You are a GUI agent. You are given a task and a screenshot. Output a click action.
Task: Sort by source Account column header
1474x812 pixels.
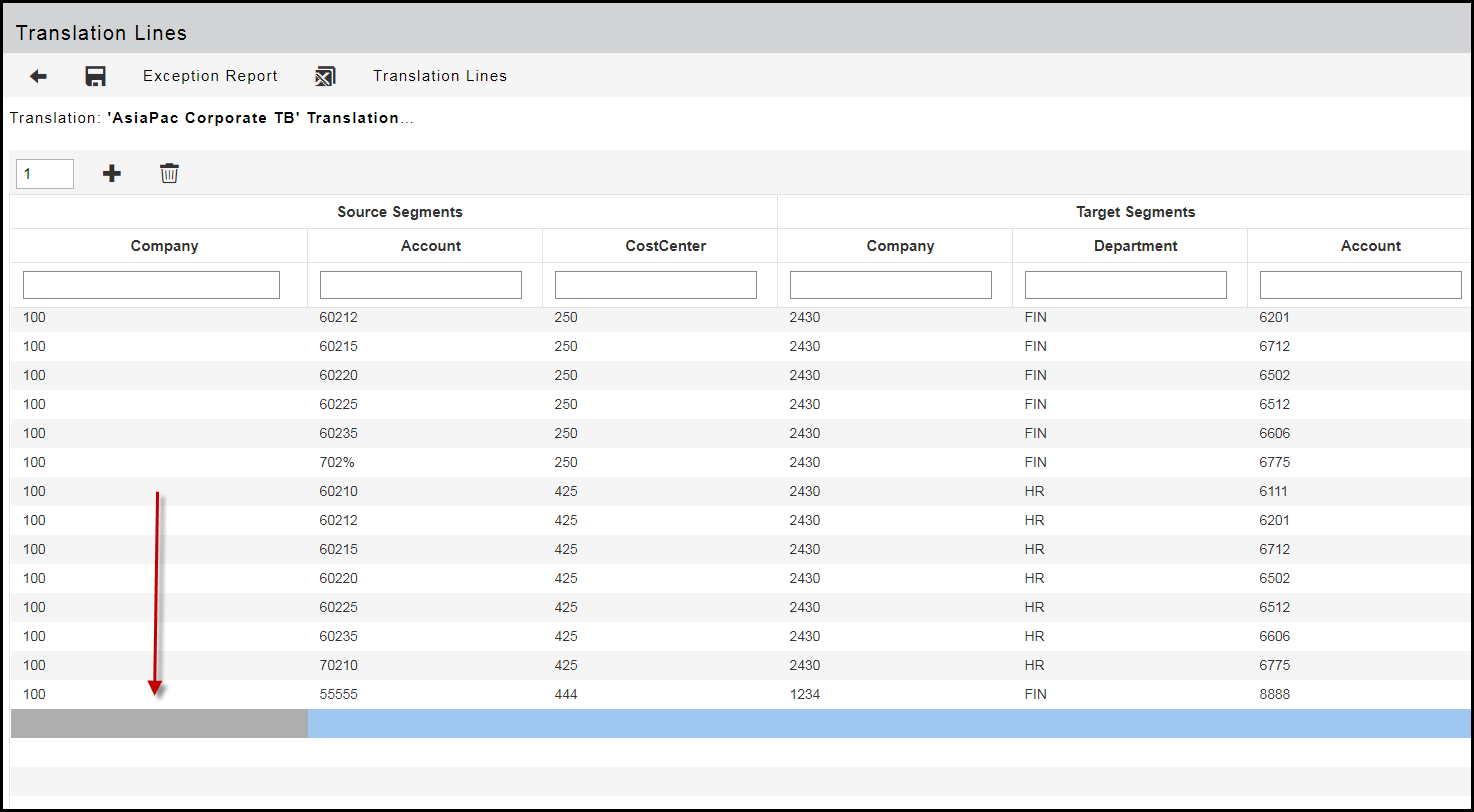tap(431, 246)
